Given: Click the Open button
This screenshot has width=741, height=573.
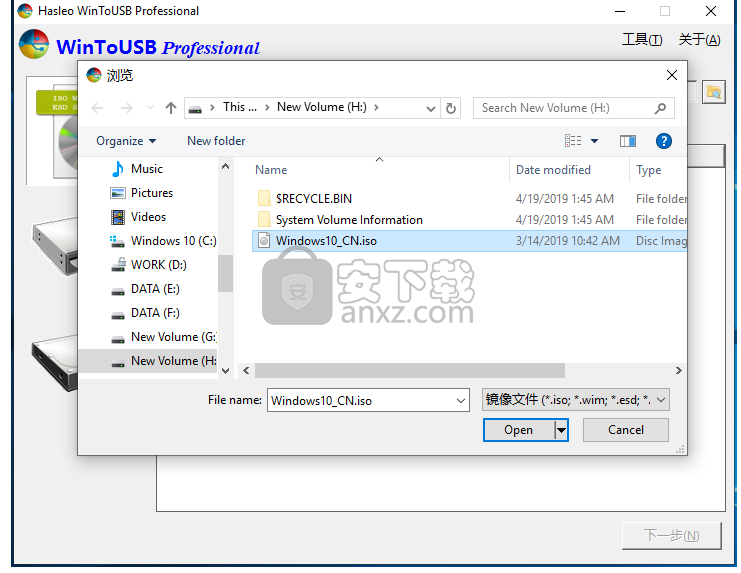Looking at the screenshot, I should pyautogui.click(x=518, y=430).
